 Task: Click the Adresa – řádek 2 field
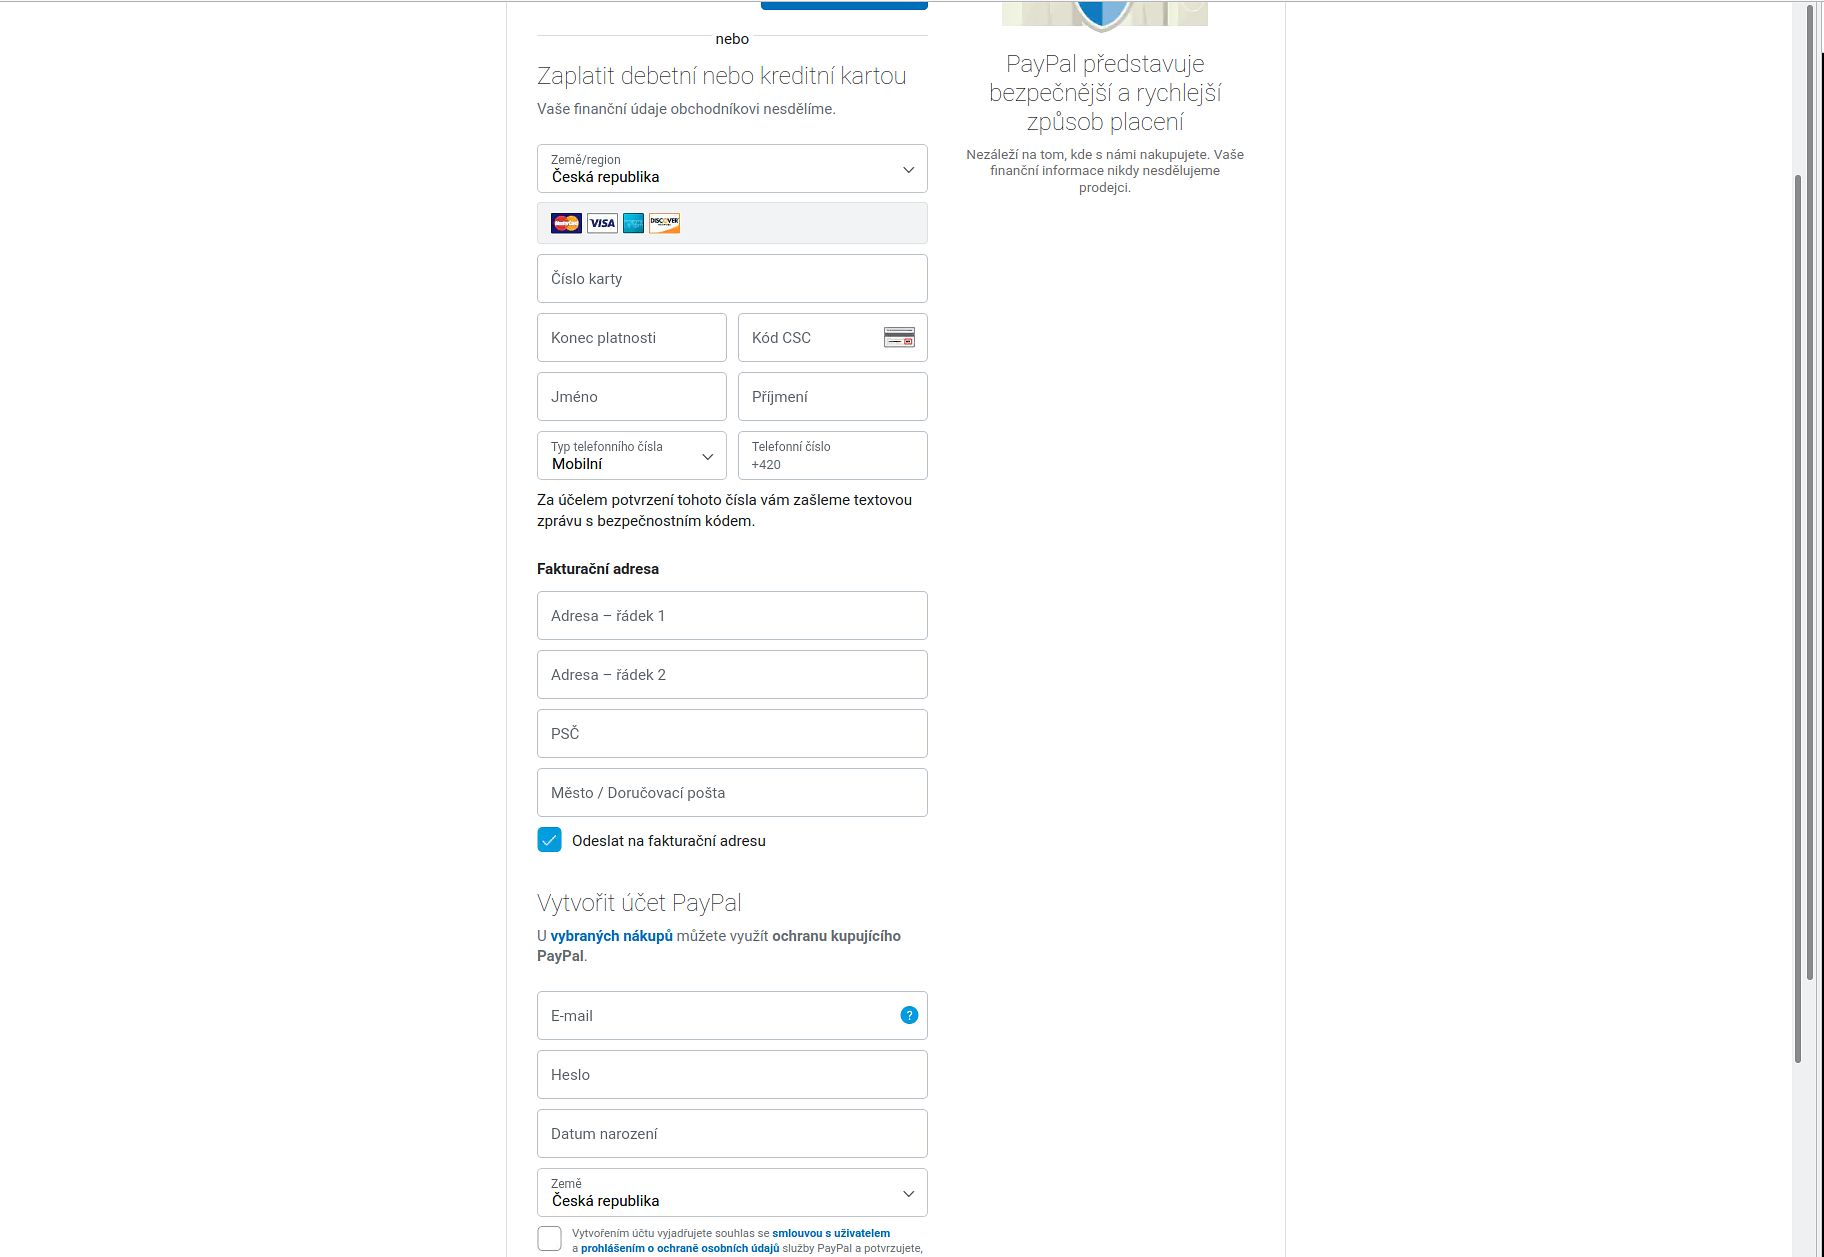click(x=732, y=674)
